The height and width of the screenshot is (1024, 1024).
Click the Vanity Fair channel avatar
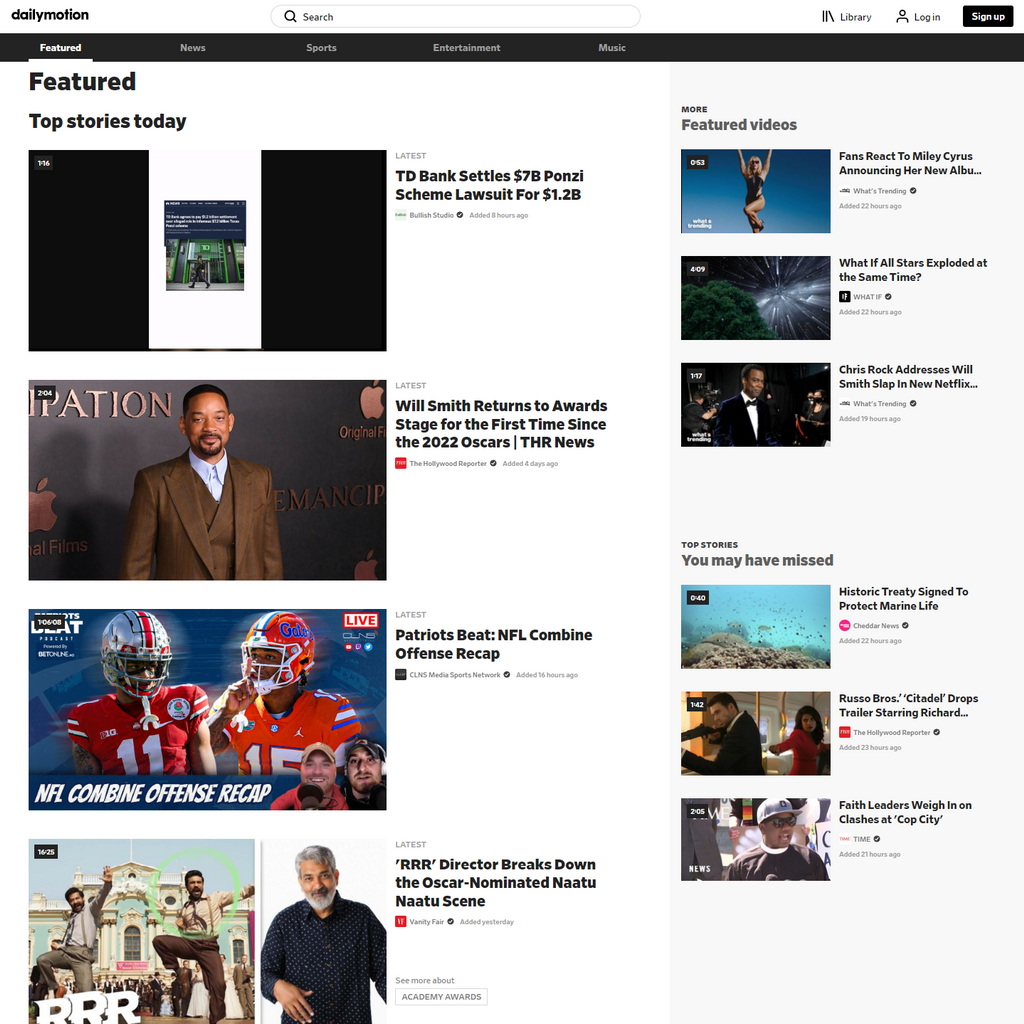400,921
